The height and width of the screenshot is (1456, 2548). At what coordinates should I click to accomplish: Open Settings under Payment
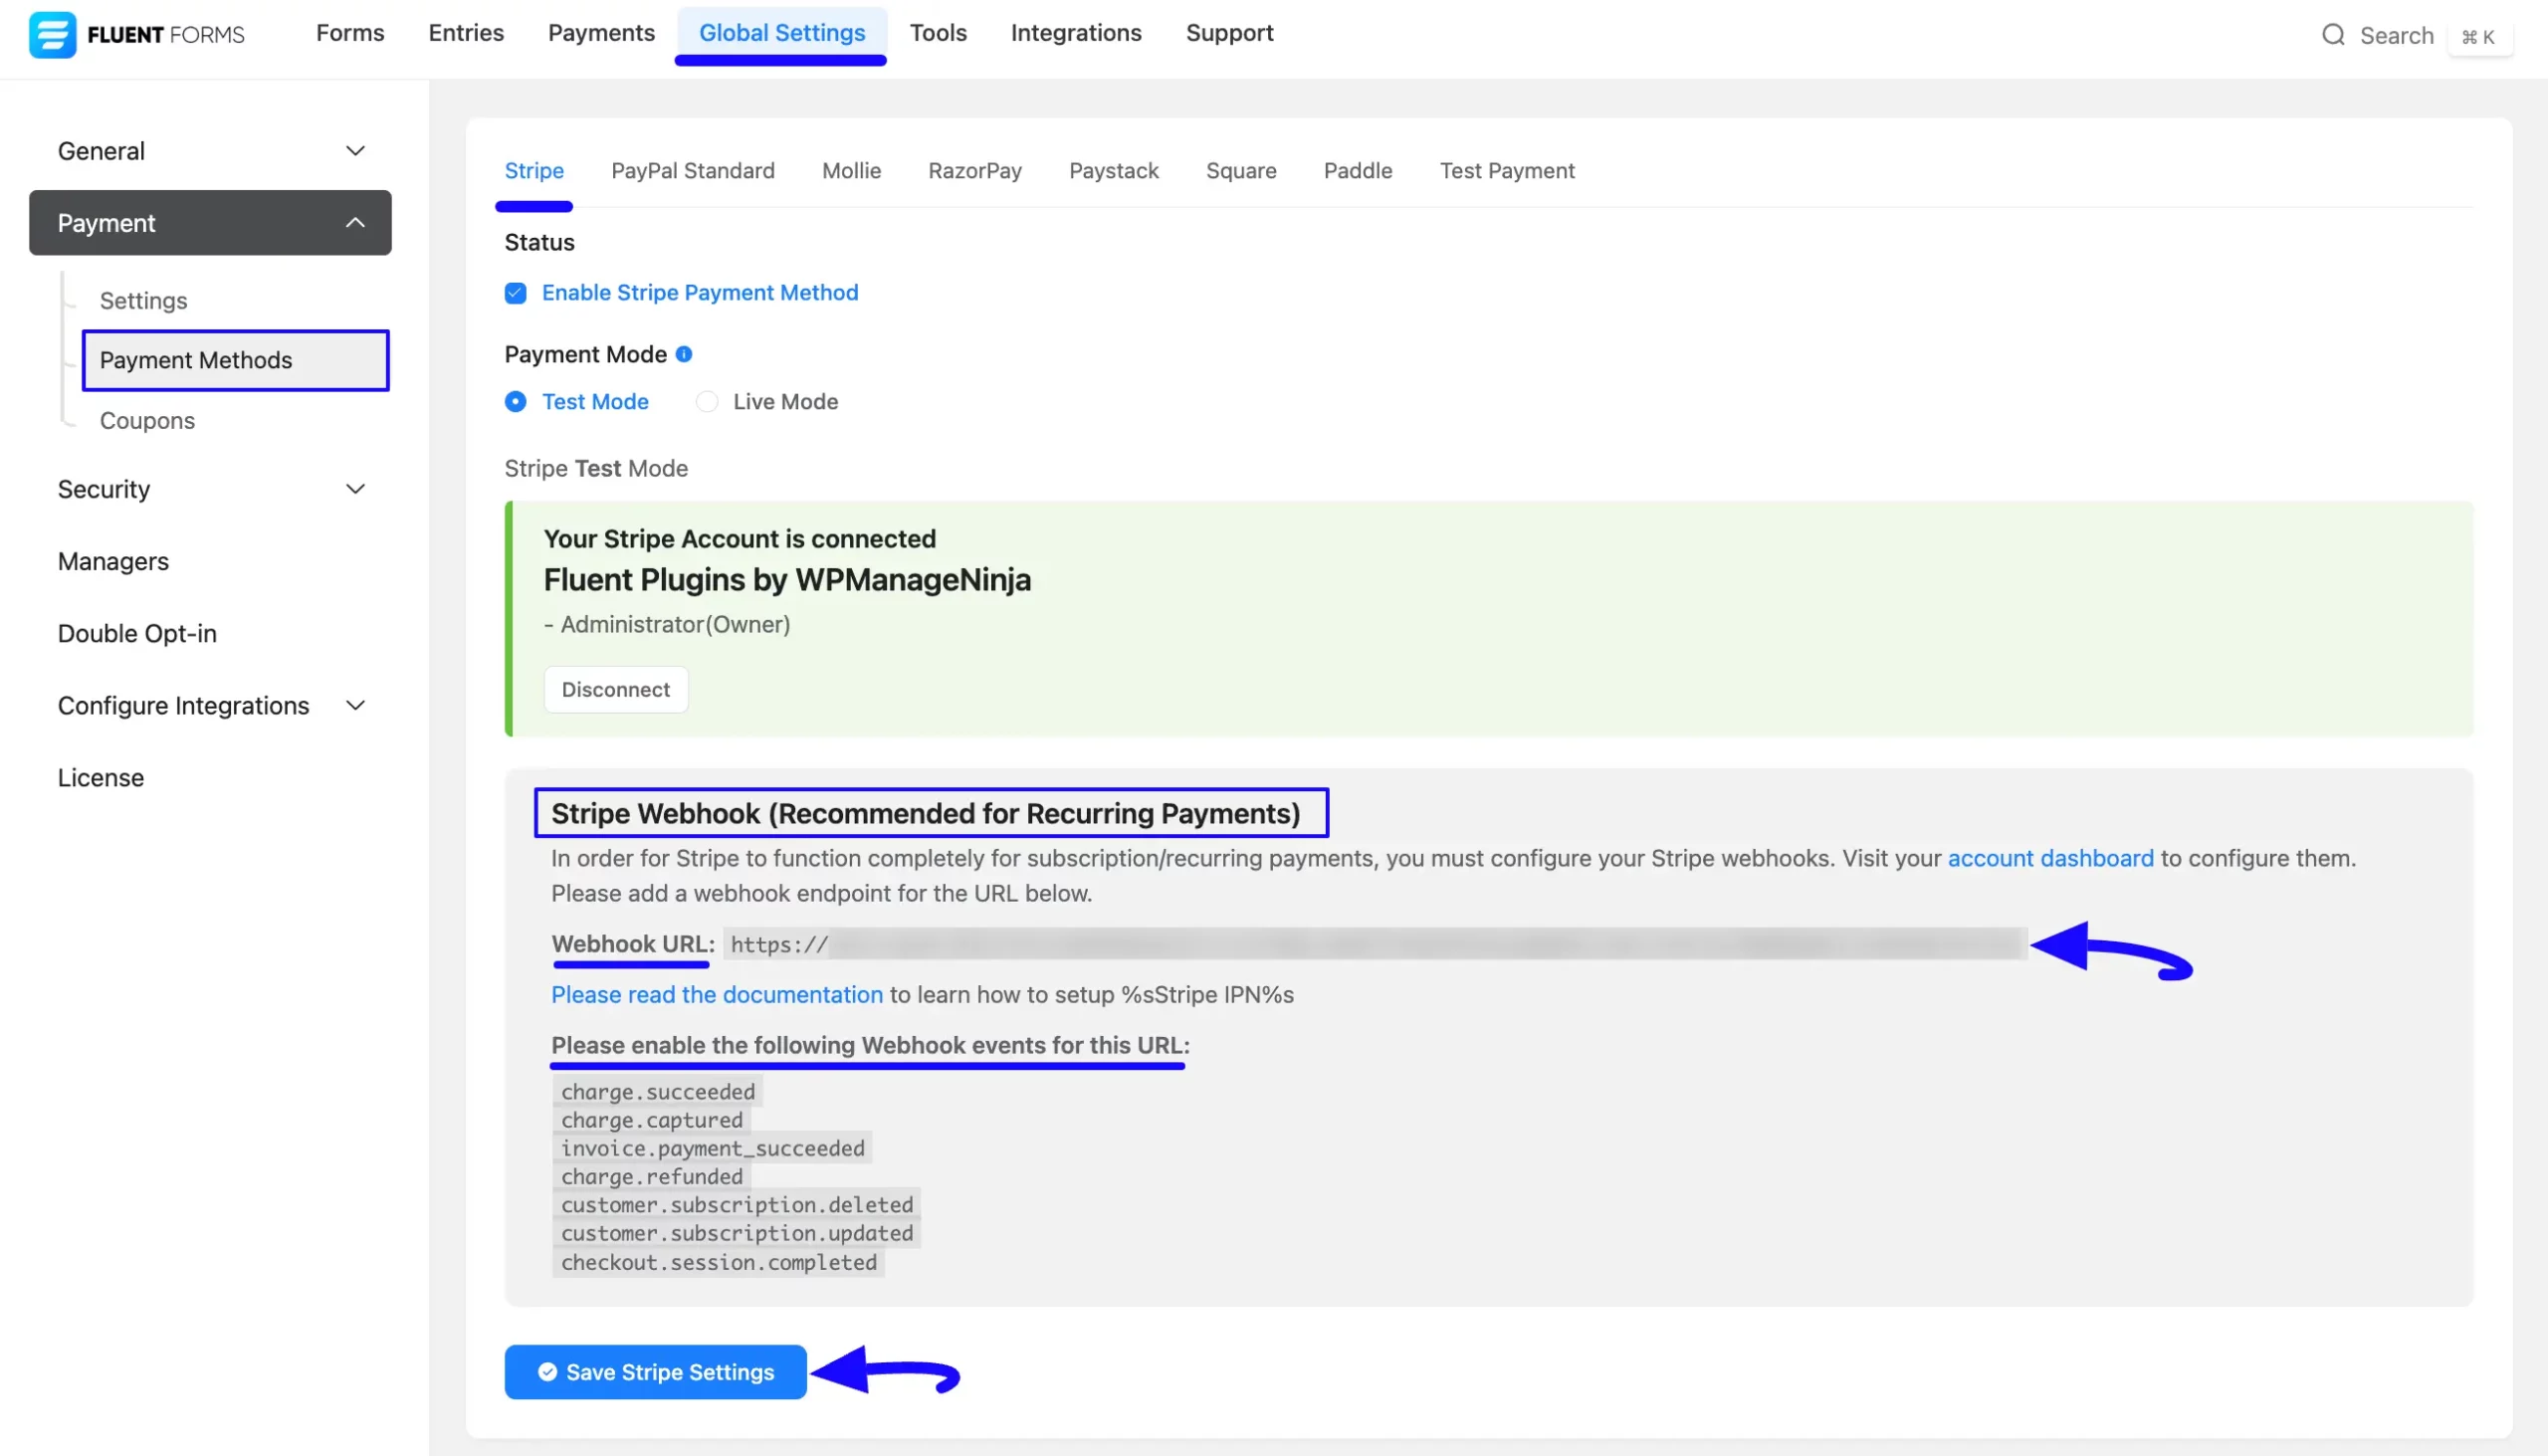coord(143,301)
